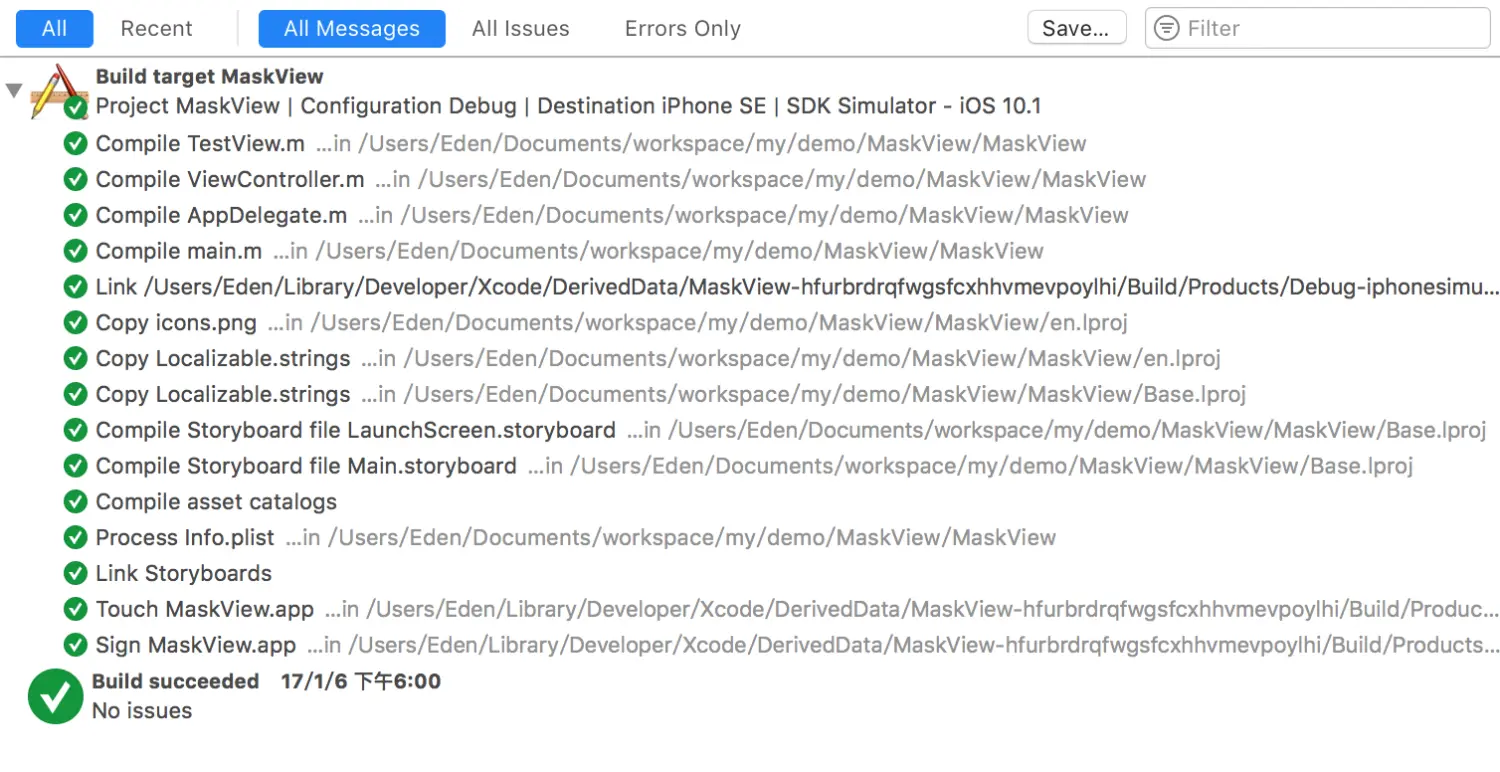Click the large Build succeeded checkmark icon
The height and width of the screenshot is (772, 1500).
[55, 696]
